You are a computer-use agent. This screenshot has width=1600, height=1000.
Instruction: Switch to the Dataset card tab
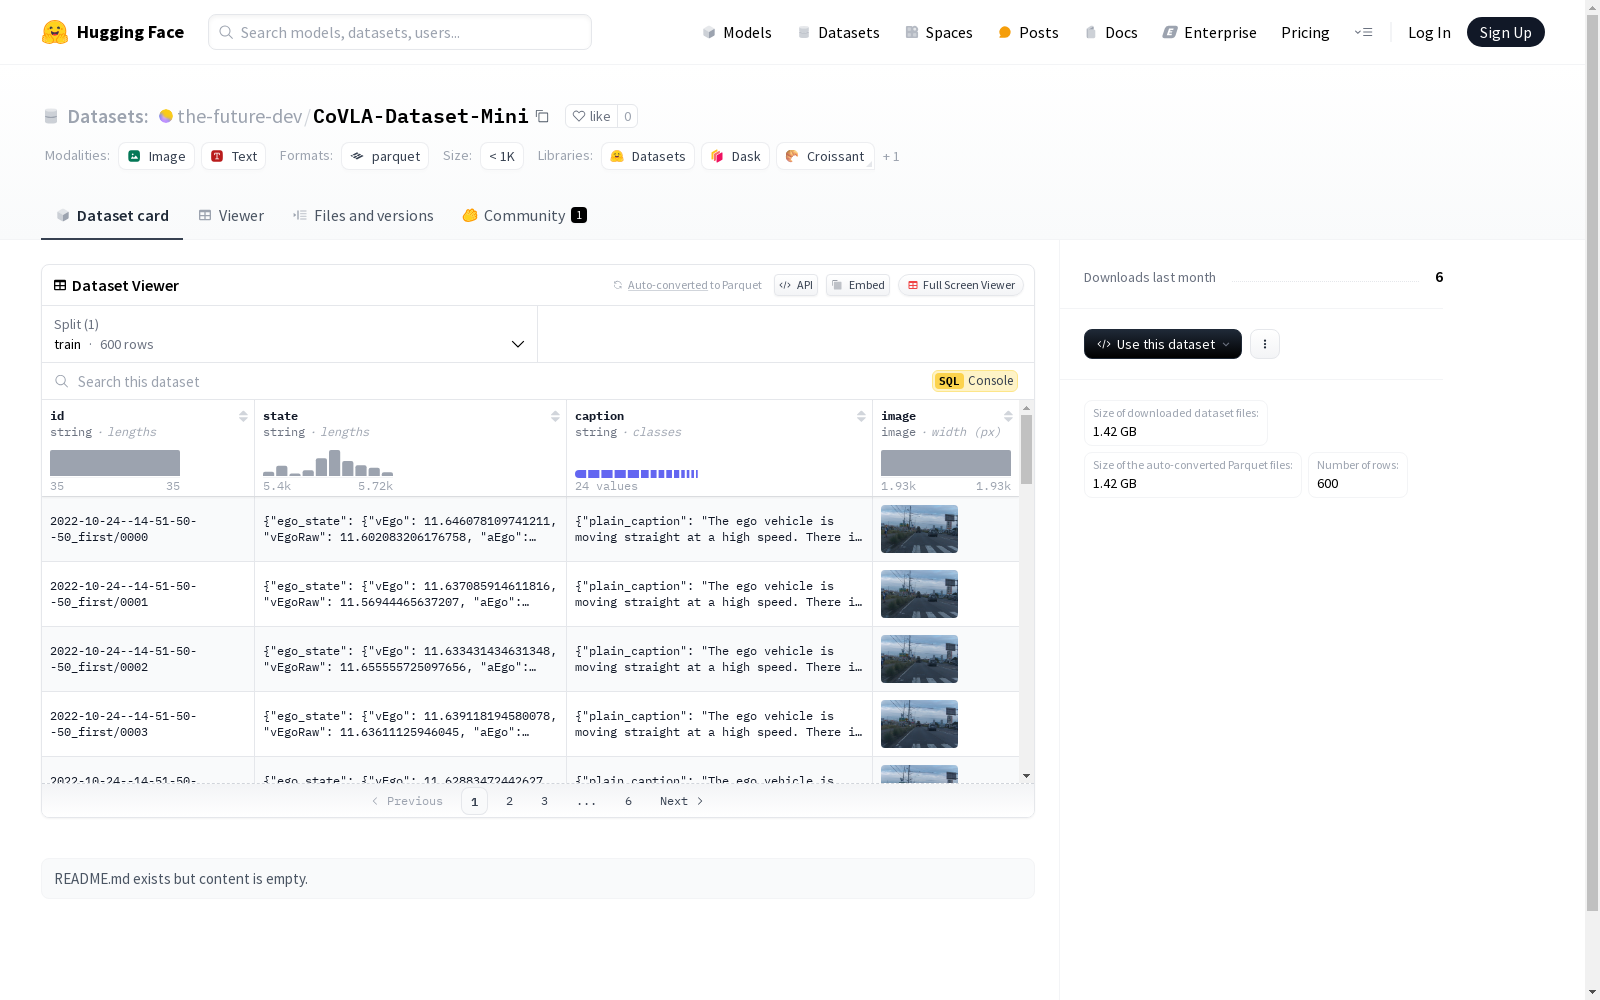(x=112, y=216)
